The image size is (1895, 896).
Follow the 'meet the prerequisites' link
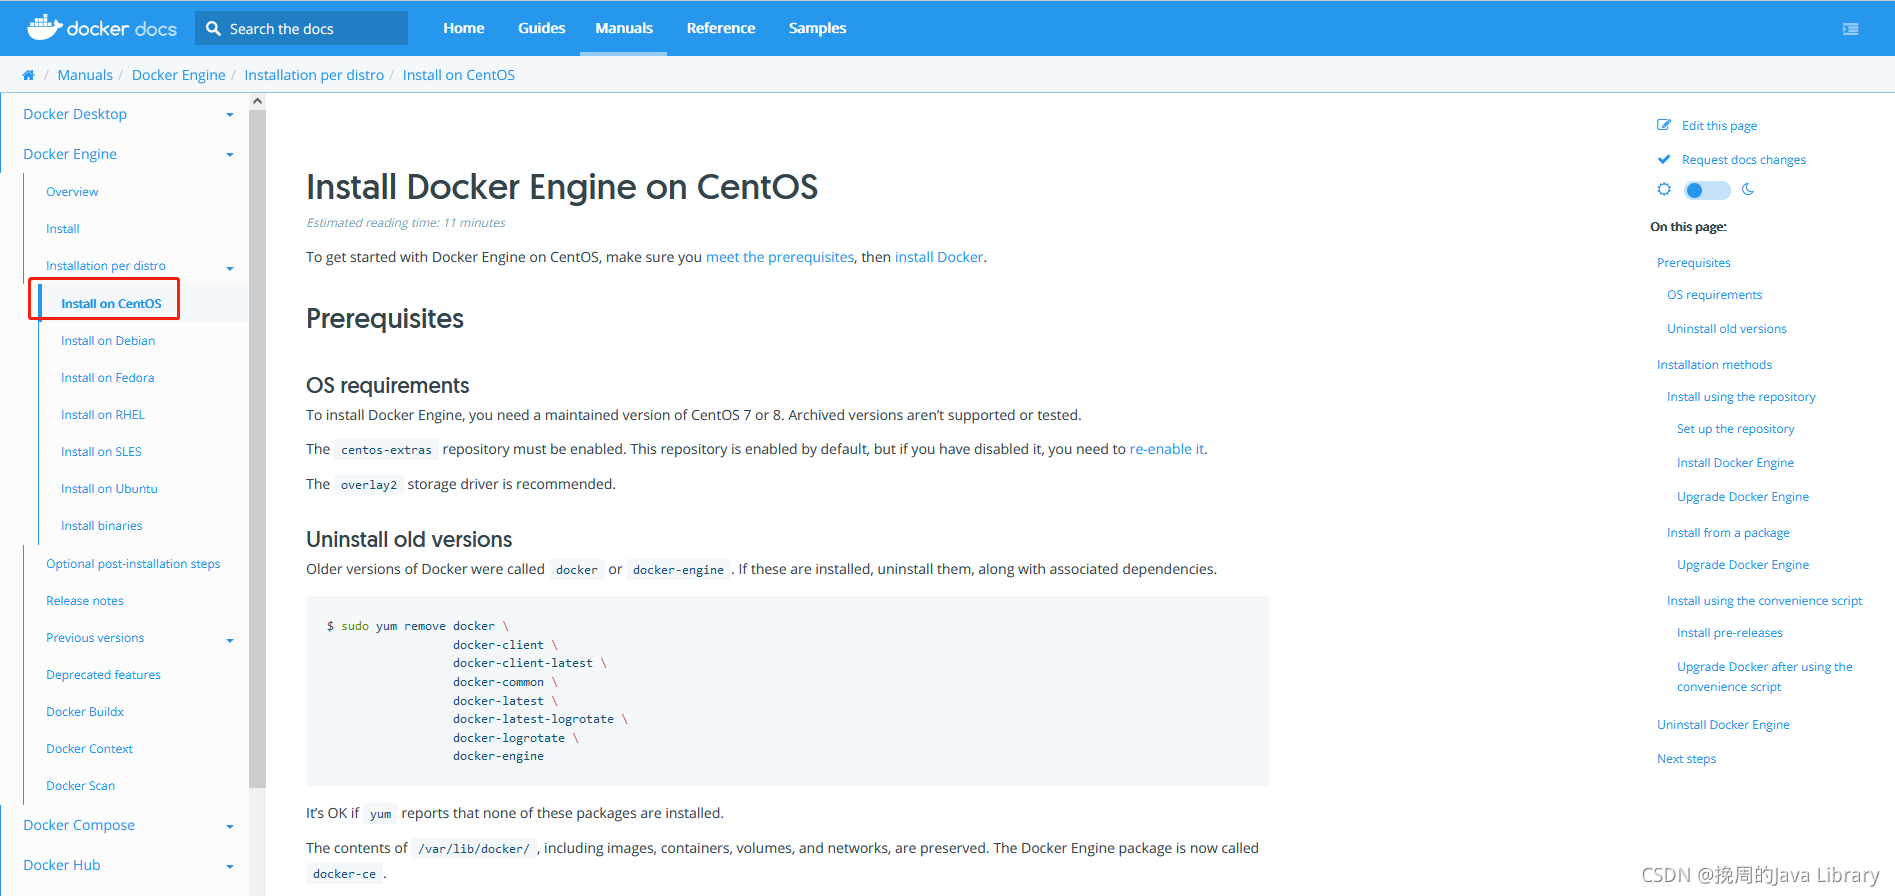779,257
